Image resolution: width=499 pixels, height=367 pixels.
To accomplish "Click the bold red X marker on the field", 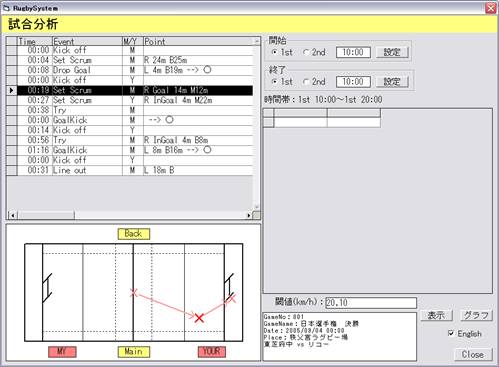I will click(199, 318).
